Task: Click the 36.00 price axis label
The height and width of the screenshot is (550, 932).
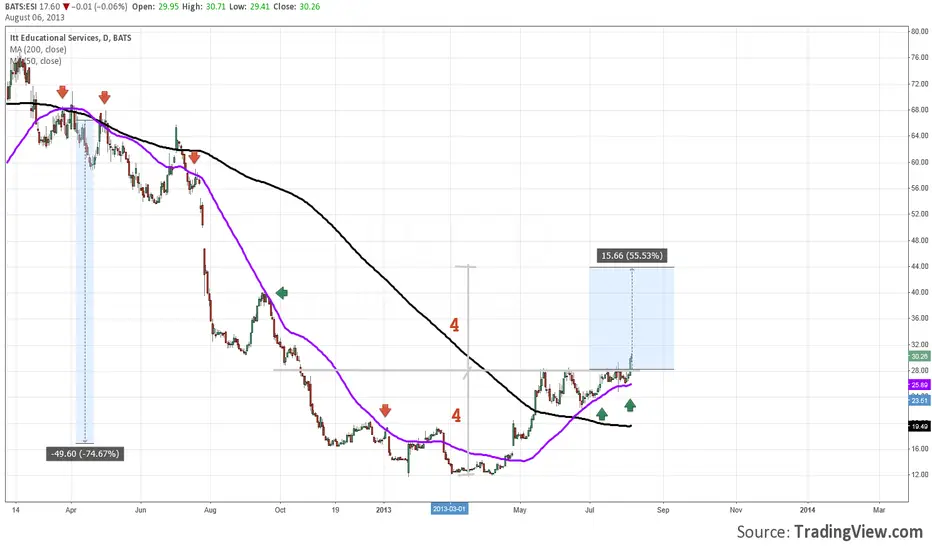Action: click(920, 318)
